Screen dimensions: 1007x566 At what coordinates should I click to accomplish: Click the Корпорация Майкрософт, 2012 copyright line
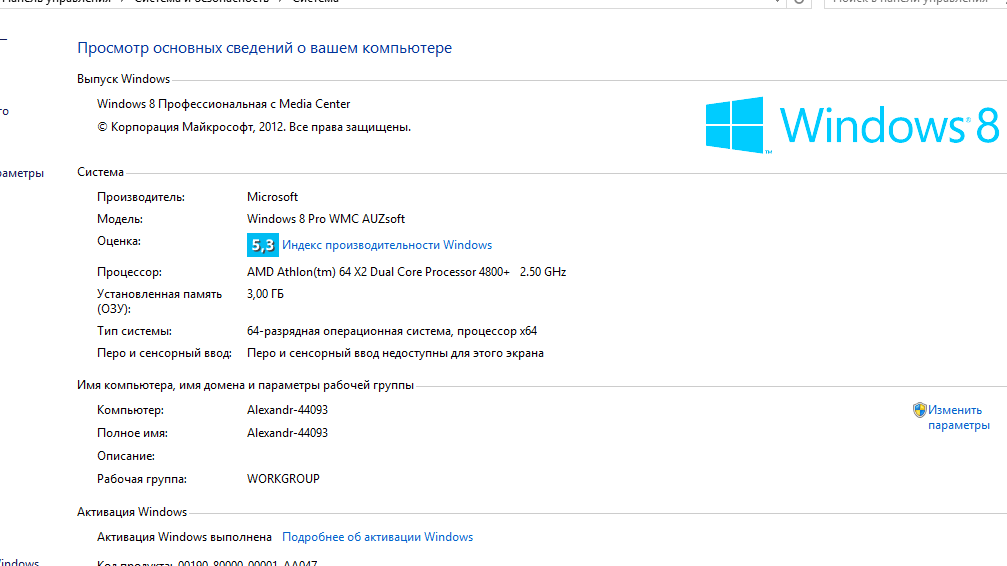pyautogui.click(x=254, y=127)
